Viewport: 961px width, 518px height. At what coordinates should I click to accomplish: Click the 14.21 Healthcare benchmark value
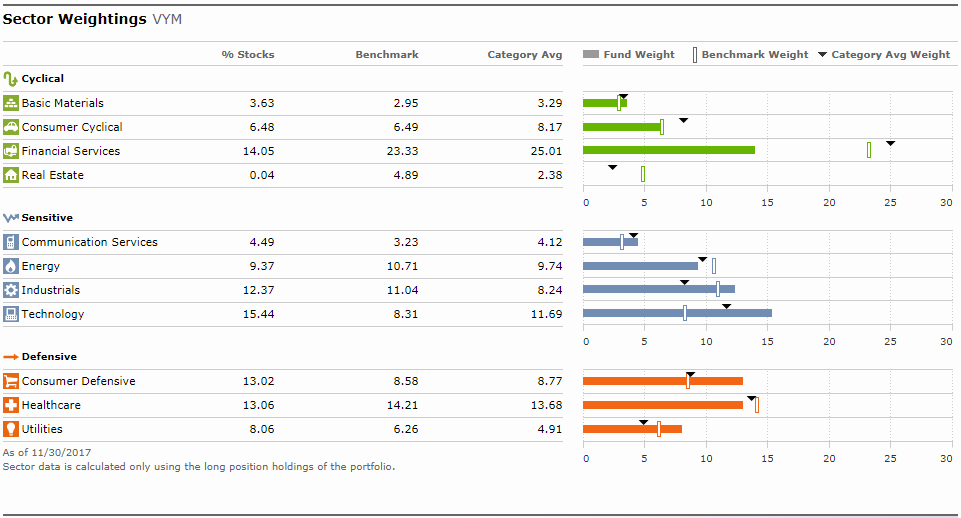[x=403, y=405]
